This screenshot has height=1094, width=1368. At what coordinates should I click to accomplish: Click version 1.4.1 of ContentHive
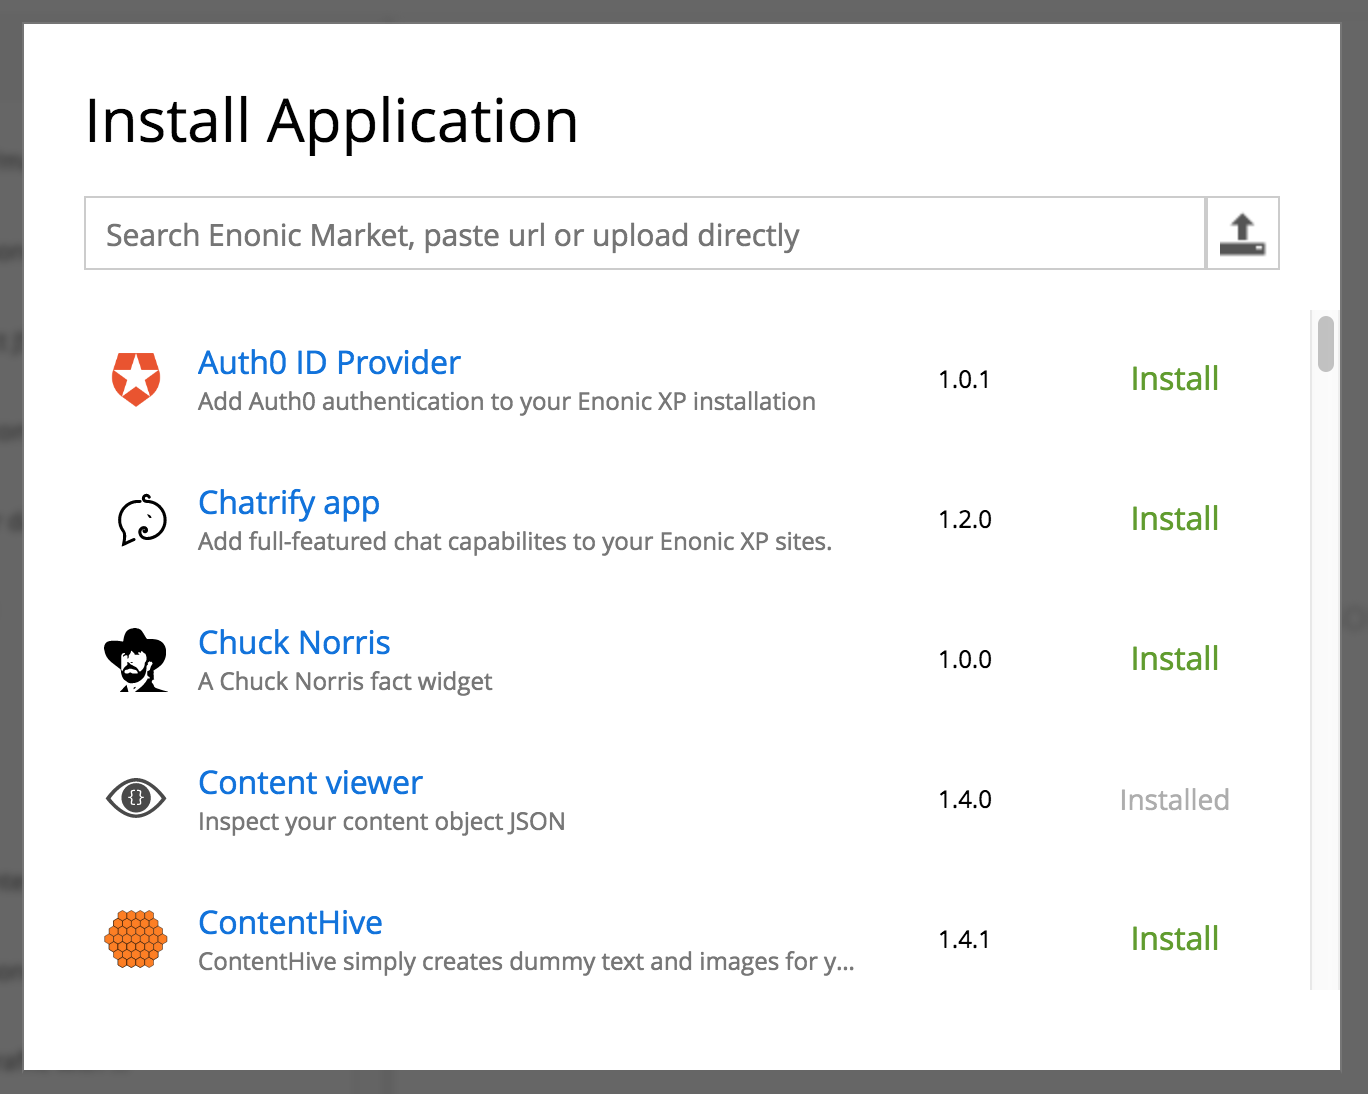tap(964, 940)
